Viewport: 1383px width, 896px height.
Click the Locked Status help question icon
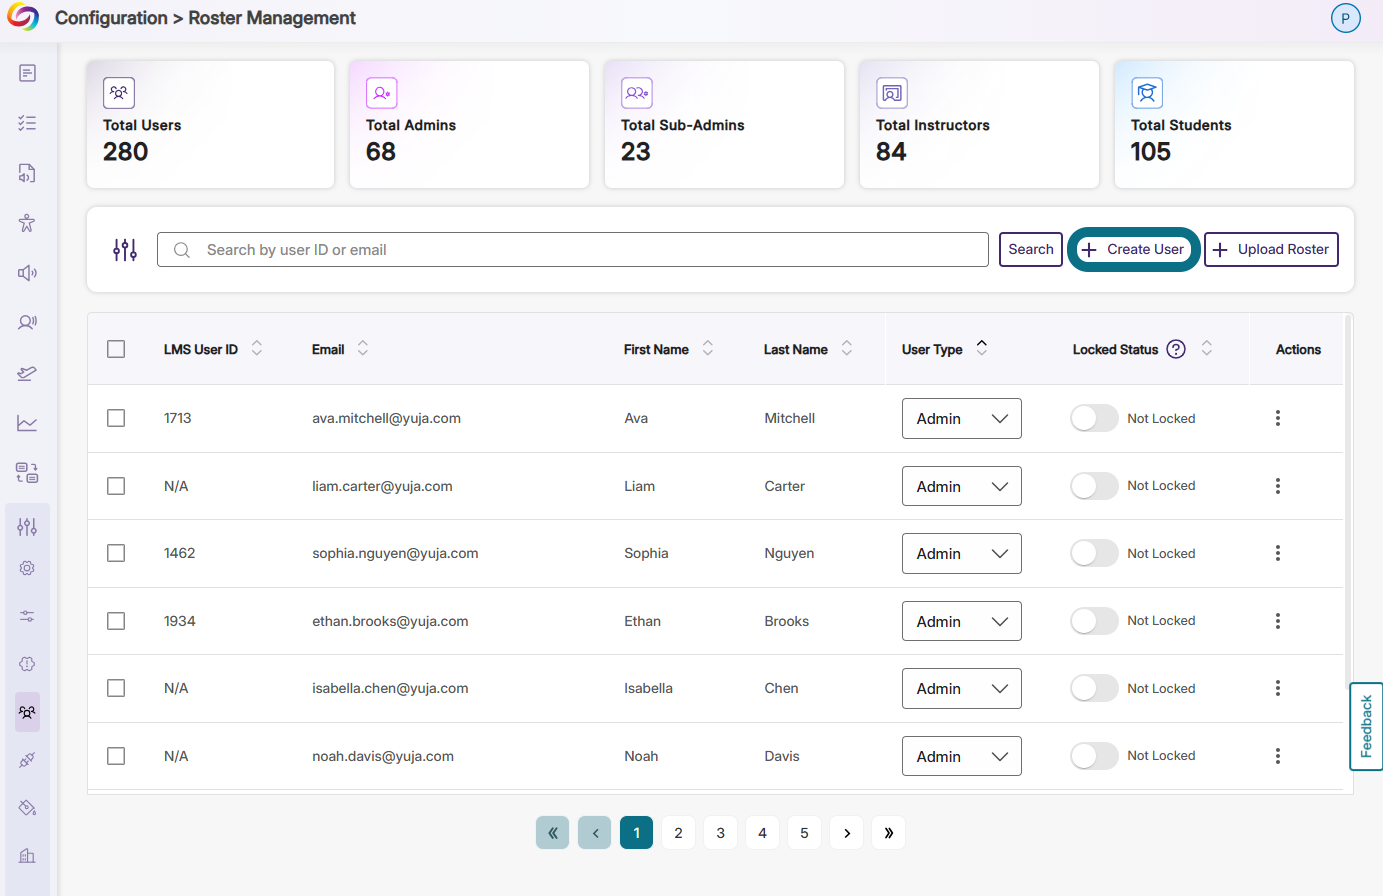click(1176, 349)
